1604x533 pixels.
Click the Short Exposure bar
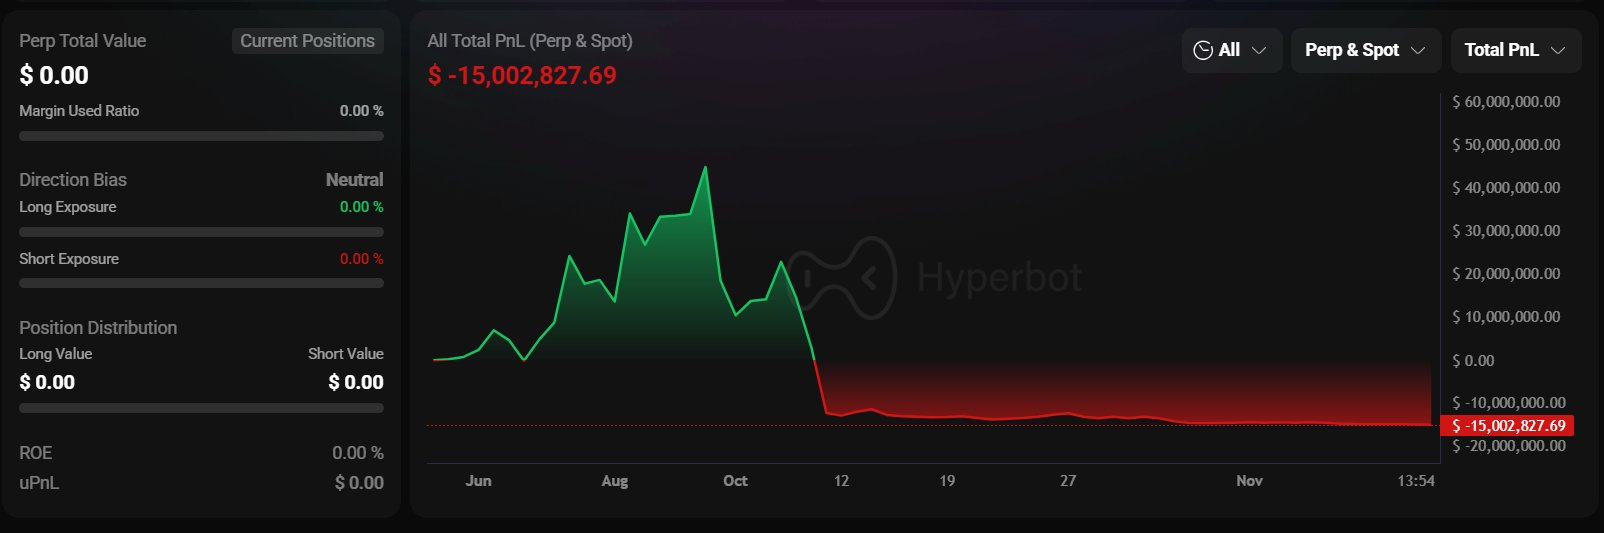click(x=201, y=283)
